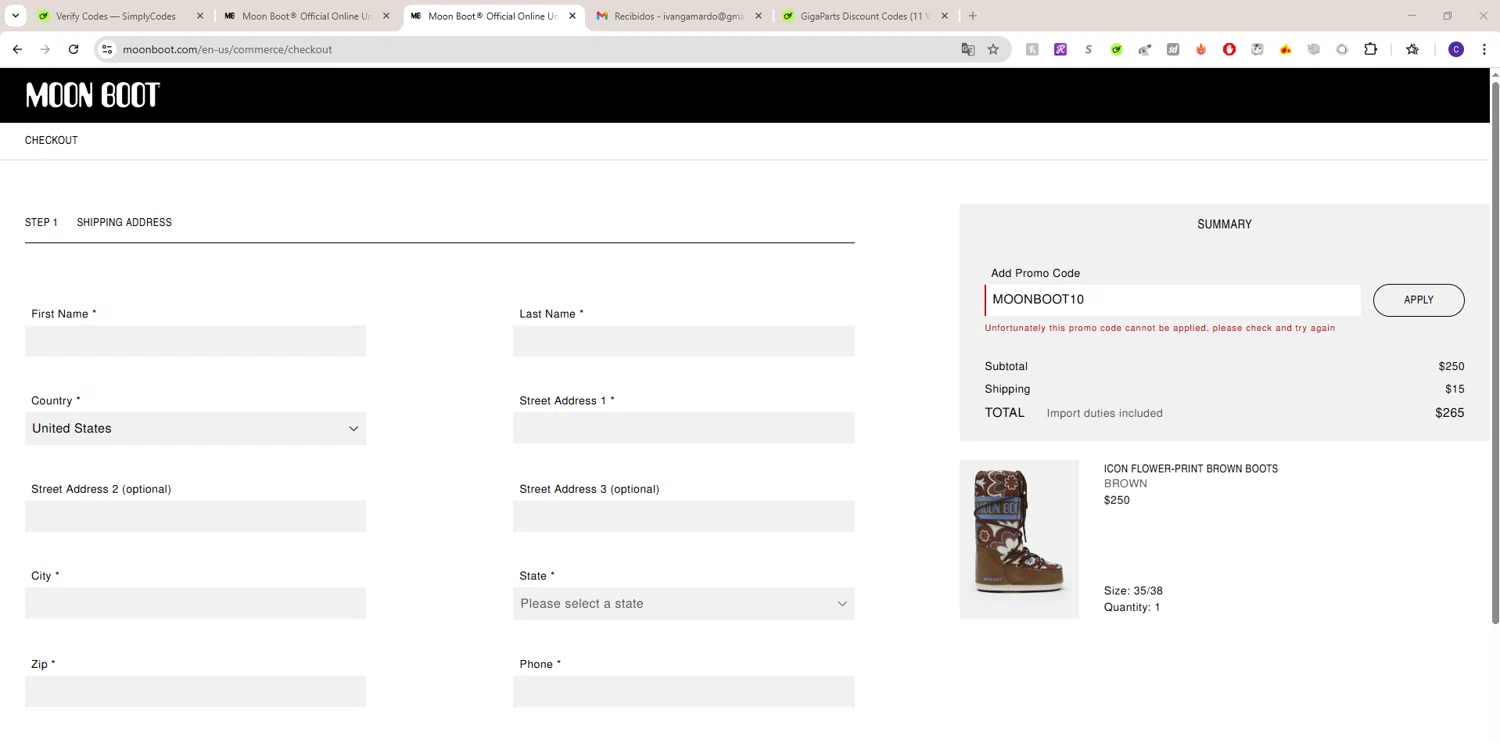Close the Recibidos Gmail tab

pyautogui.click(x=758, y=16)
